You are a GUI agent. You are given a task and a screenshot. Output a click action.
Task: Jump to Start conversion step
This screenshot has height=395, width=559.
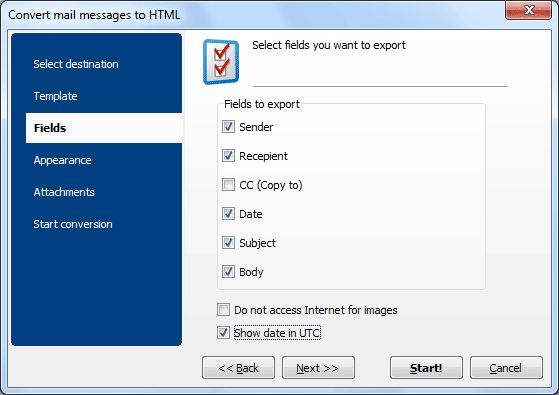(x=73, y=224)
